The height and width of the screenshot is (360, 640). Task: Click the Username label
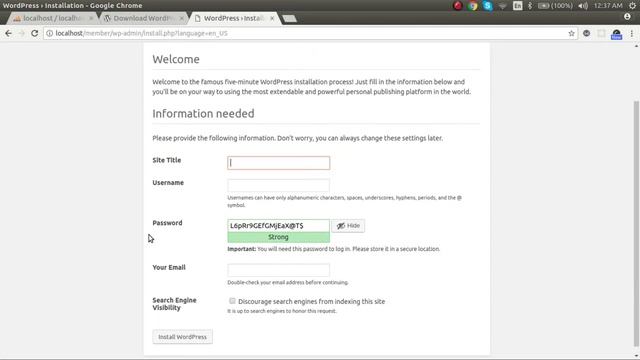168,183
